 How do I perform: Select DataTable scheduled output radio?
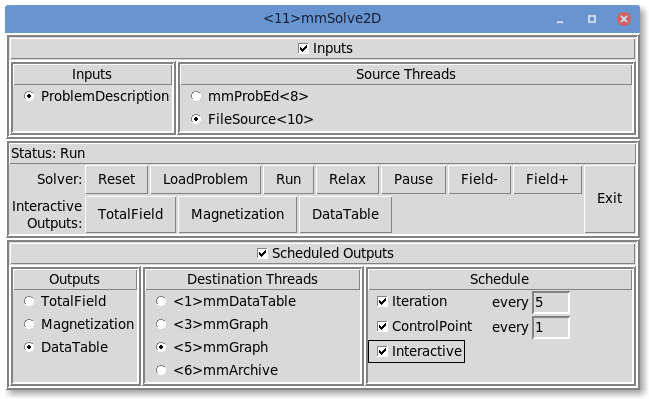(x=29, y=347)
